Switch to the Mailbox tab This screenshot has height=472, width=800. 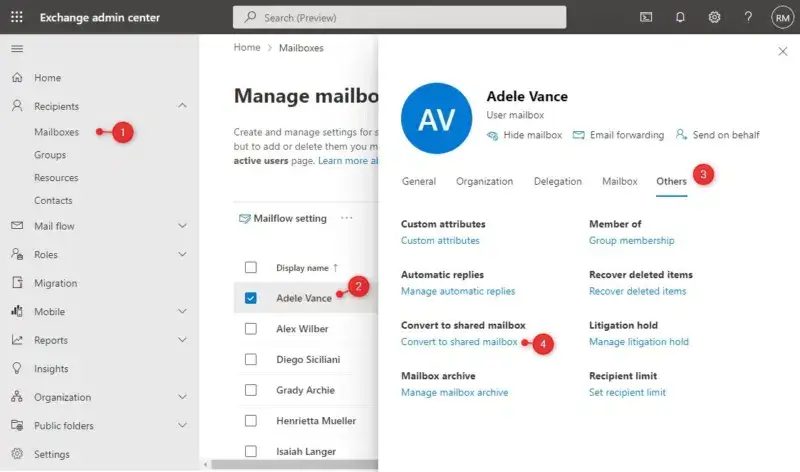[x=619, y=181]
